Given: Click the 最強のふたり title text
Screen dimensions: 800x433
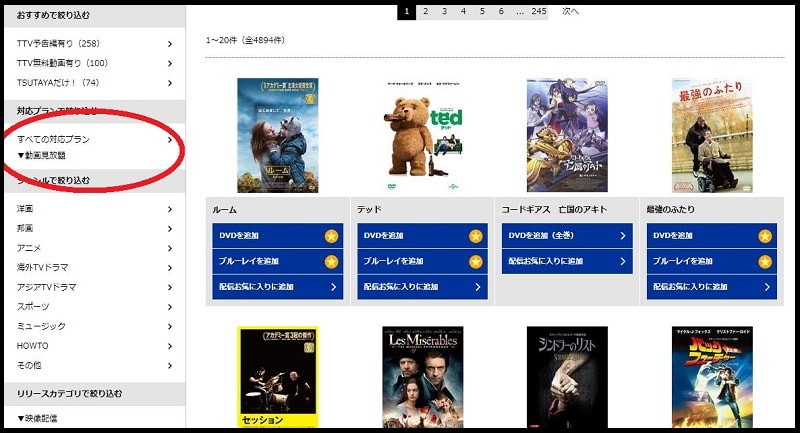Looking at the screenshot, I should (x=670, y=210).
